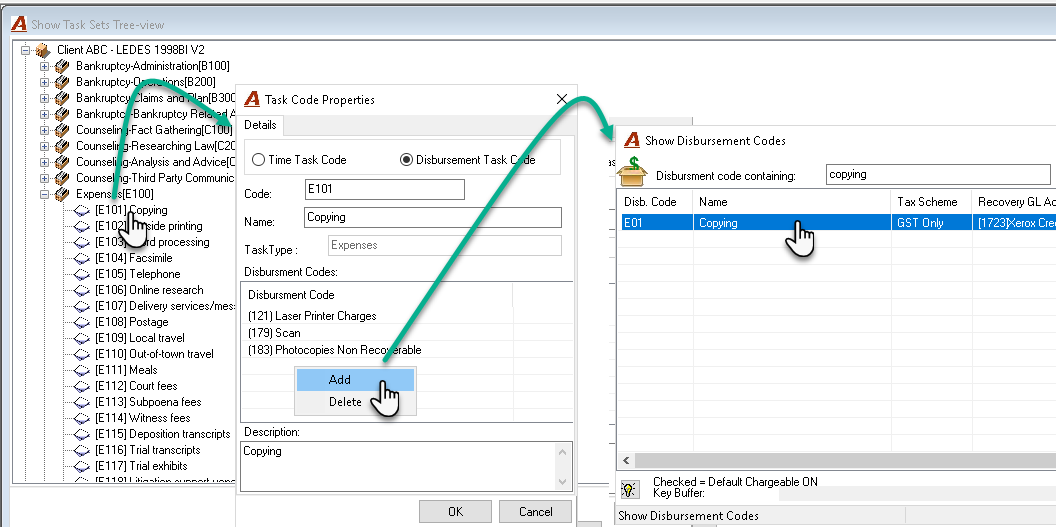Confirm with the OK button
The image size is (1056, 527).
click(x=455, y=512)
